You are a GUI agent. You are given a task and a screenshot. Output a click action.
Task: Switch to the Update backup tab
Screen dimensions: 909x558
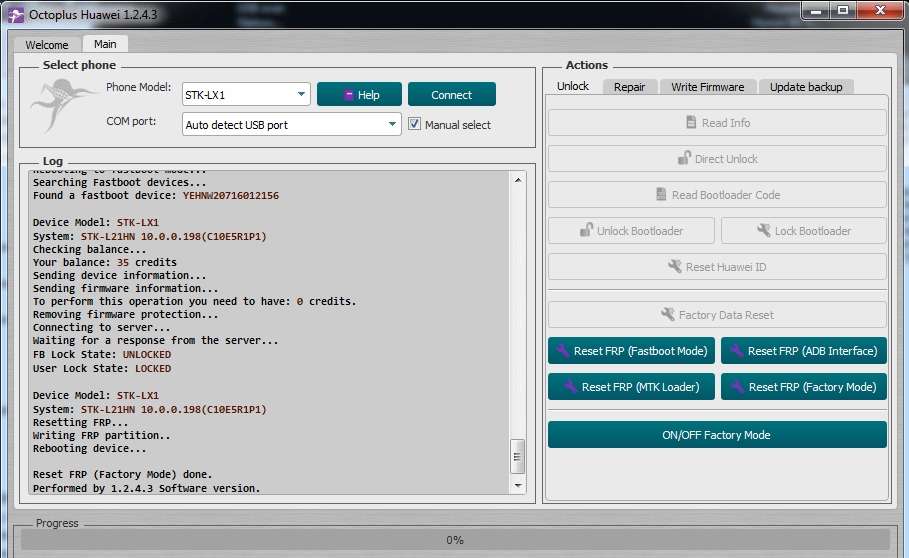(x=806, y=87)
